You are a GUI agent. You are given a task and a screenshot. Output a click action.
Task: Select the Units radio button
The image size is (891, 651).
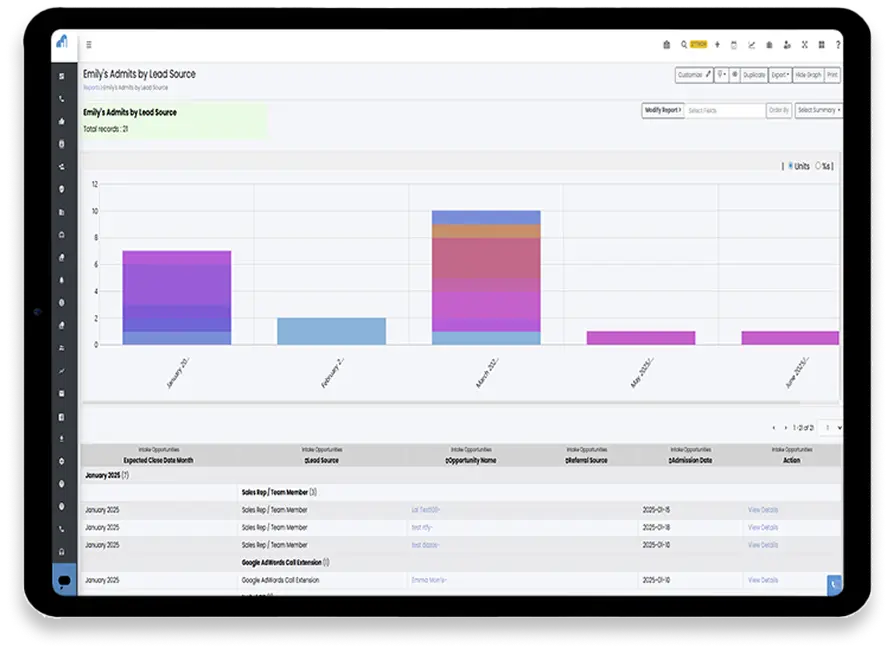click(790, 166)
